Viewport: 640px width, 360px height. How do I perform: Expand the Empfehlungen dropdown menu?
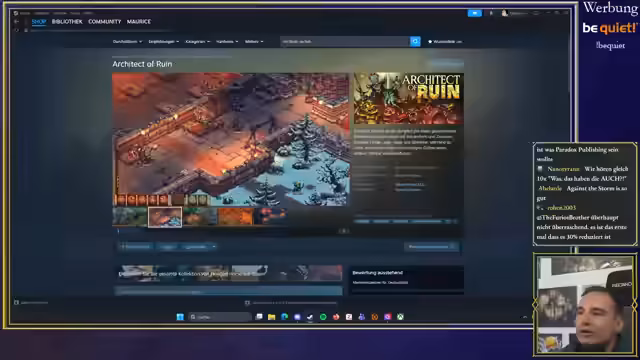click(164, 42)
